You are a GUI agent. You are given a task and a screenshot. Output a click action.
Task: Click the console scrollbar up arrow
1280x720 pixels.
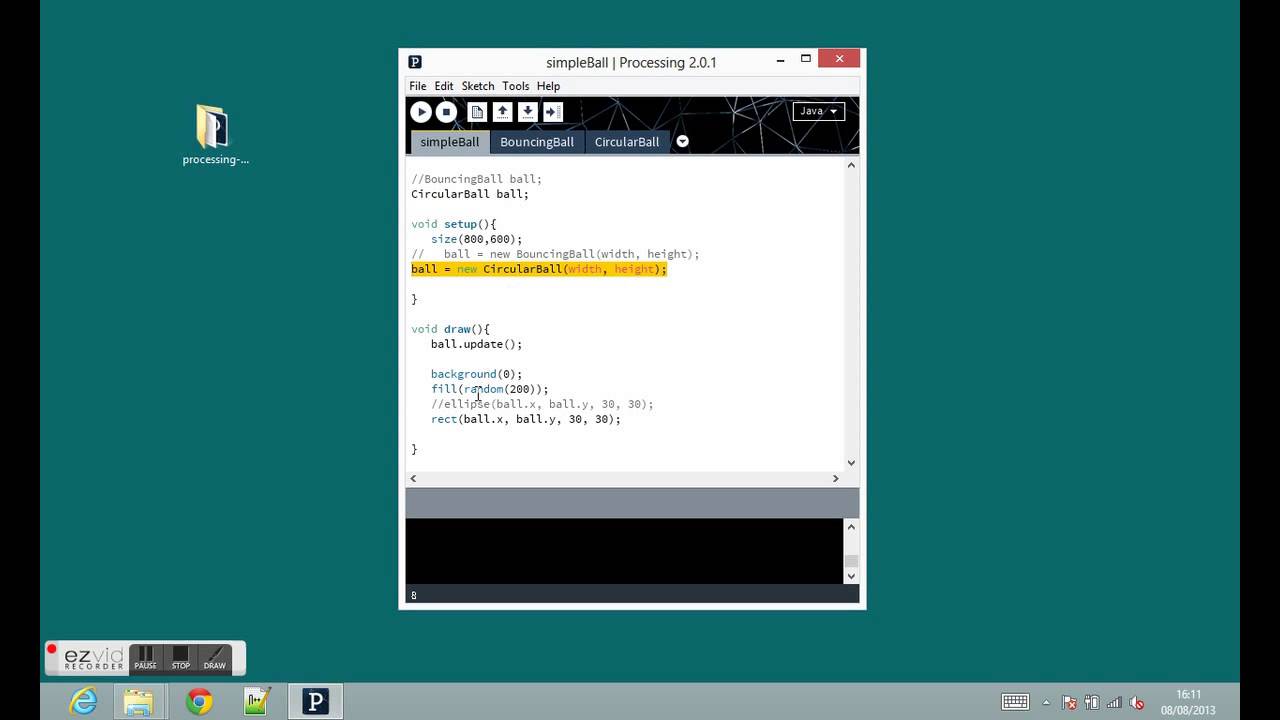pos(851,526)
